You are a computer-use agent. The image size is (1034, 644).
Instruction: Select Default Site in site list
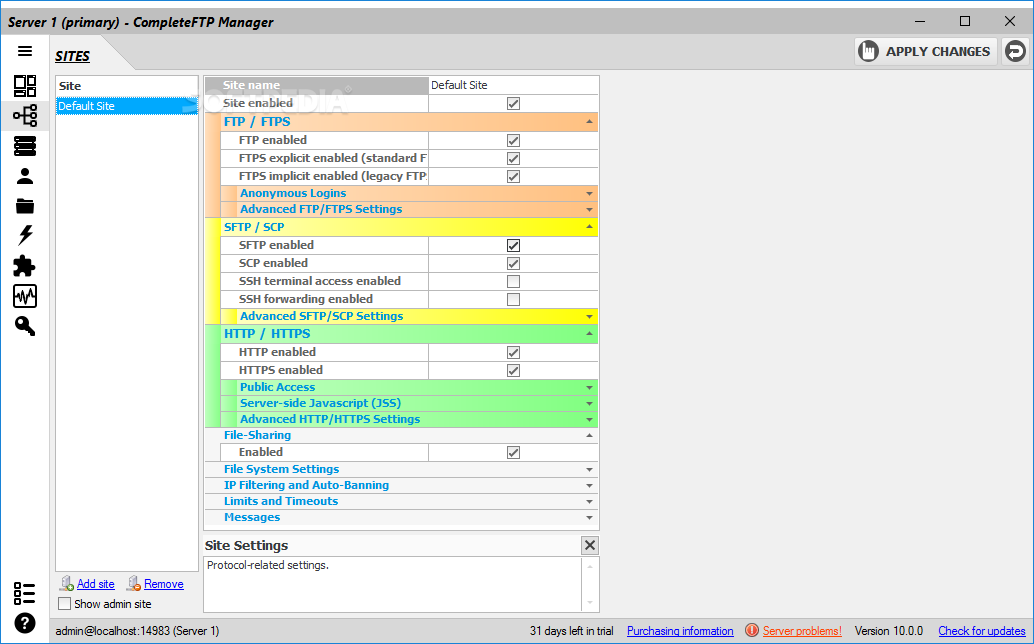point(127,105)
